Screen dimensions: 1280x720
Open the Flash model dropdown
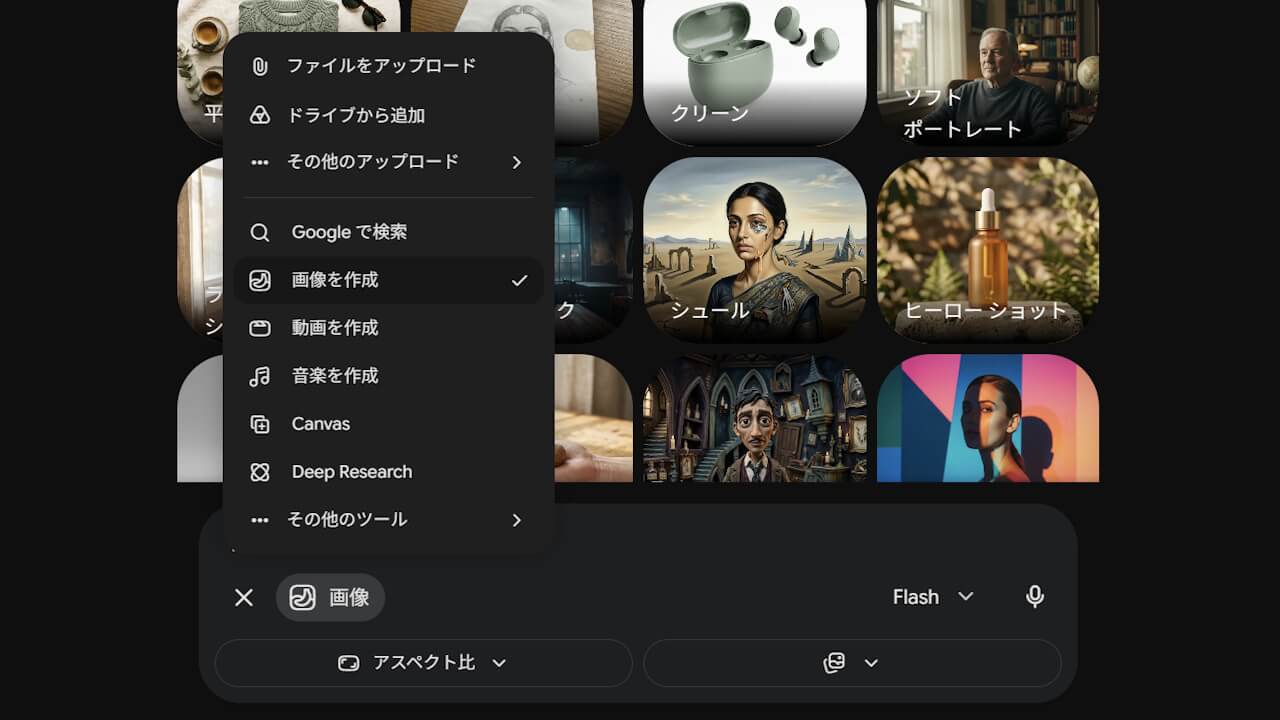pyautogui.click(x=933, y=597)
